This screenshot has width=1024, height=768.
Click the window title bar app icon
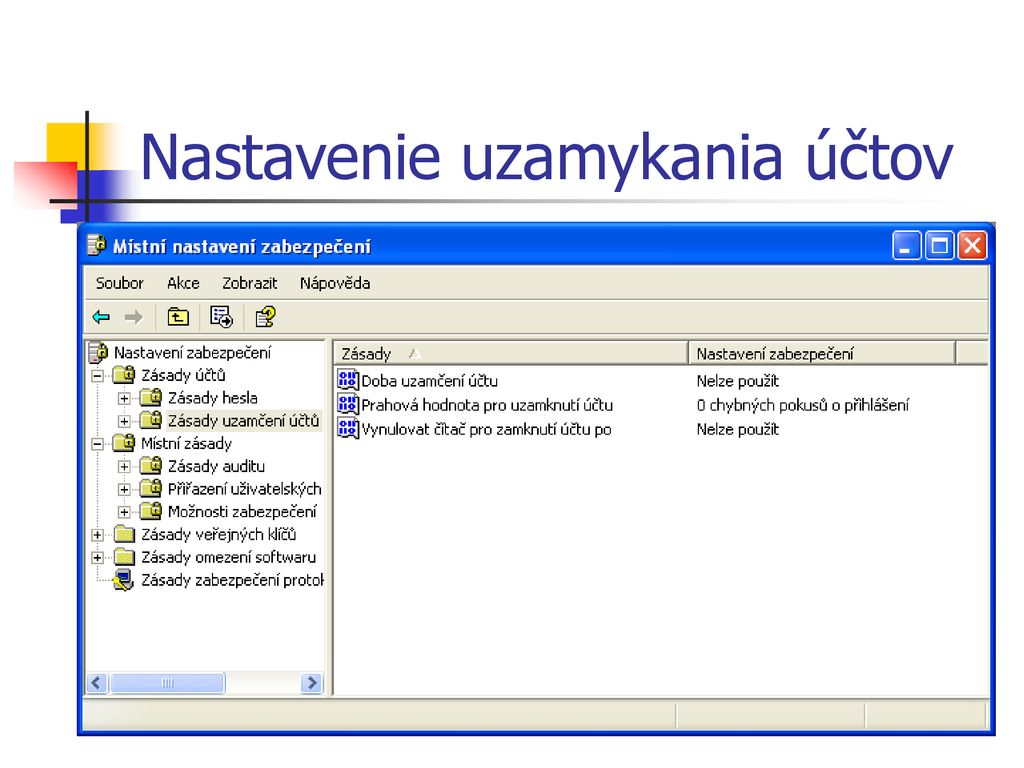(97, 244)
